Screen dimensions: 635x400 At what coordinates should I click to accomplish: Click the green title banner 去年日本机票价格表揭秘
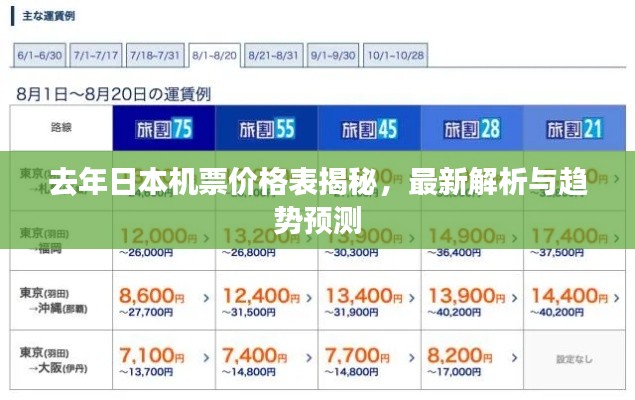[318, 200]
